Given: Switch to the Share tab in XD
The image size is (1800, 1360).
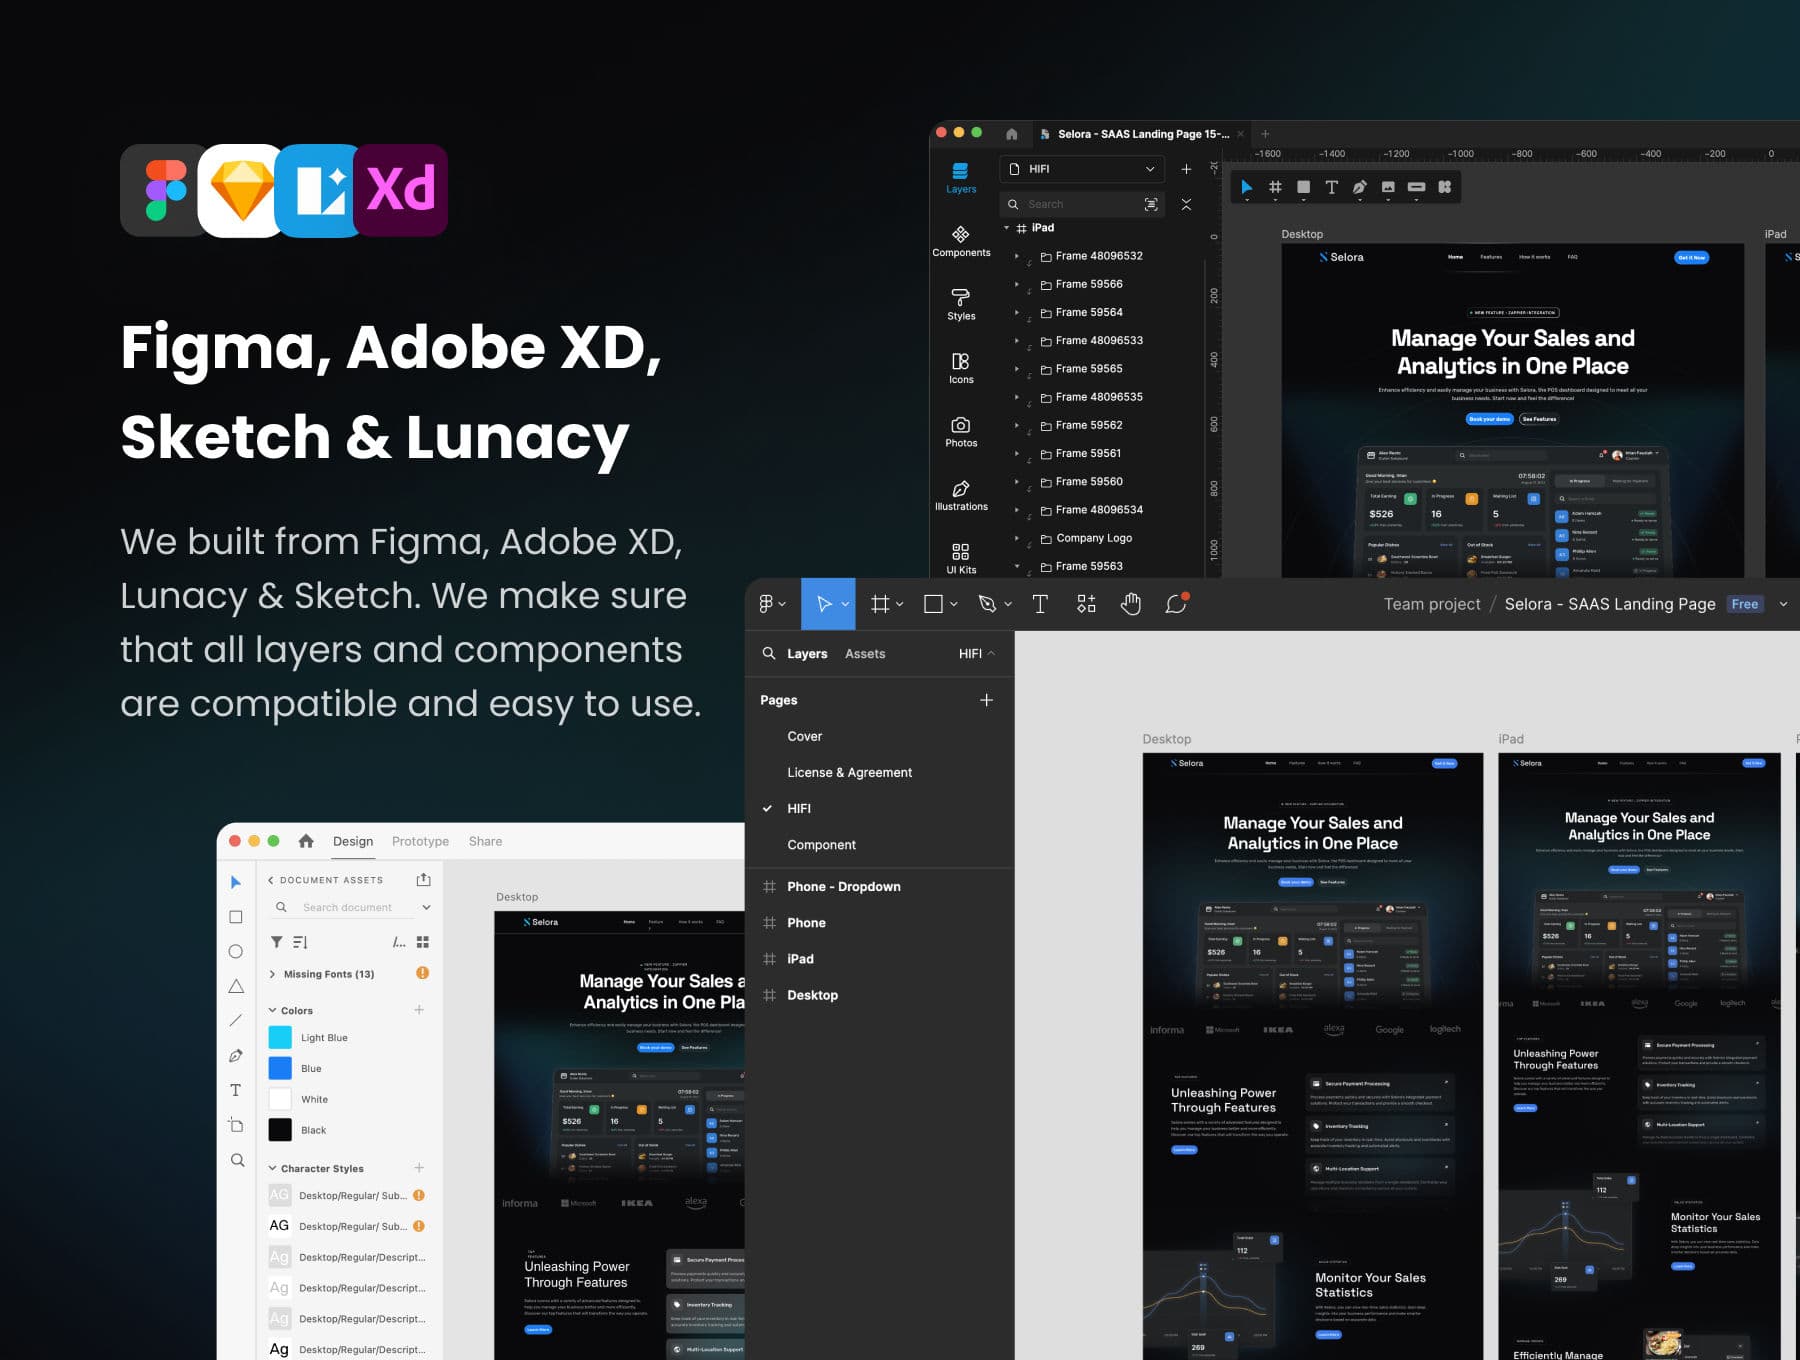Looking at the screenshot, I should [x=485, y=841].
